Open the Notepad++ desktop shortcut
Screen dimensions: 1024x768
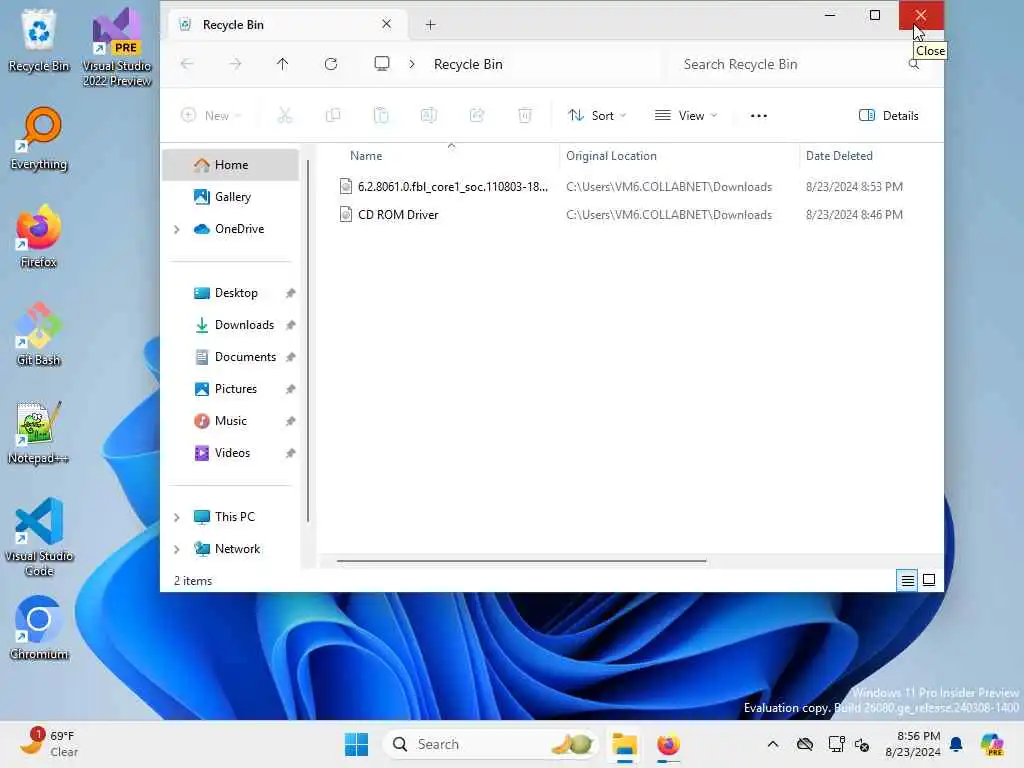[39, 432]
